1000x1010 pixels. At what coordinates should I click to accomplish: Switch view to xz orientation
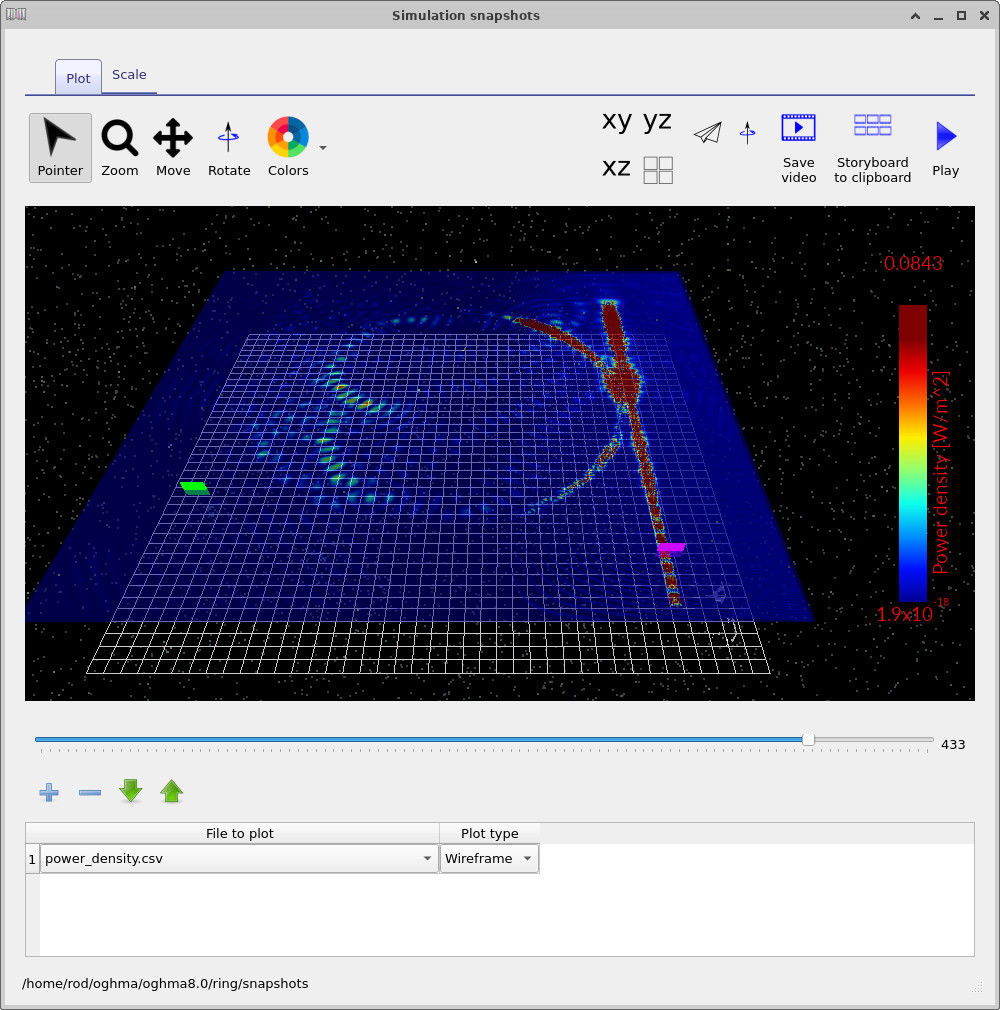tap(615, 168)
